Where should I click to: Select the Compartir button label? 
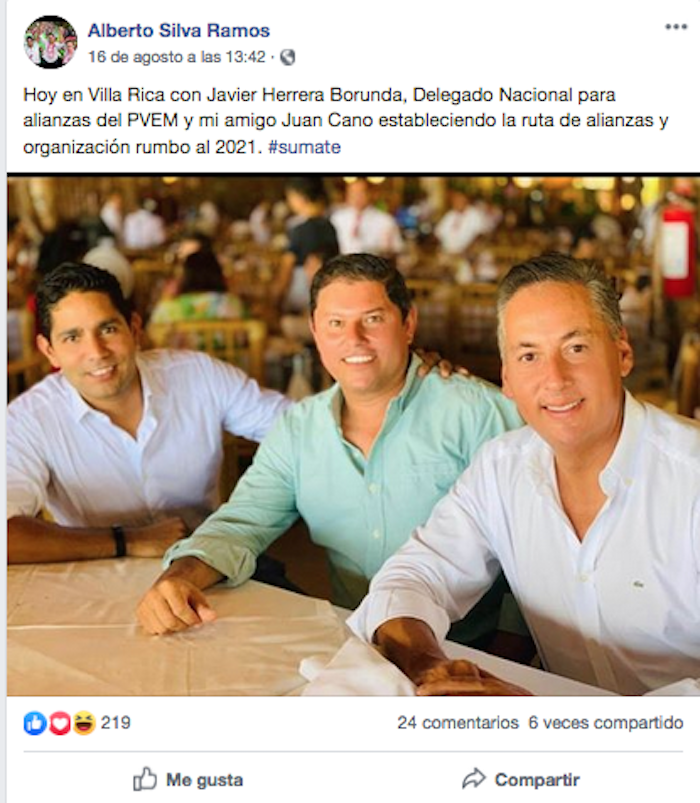point(537,780)
